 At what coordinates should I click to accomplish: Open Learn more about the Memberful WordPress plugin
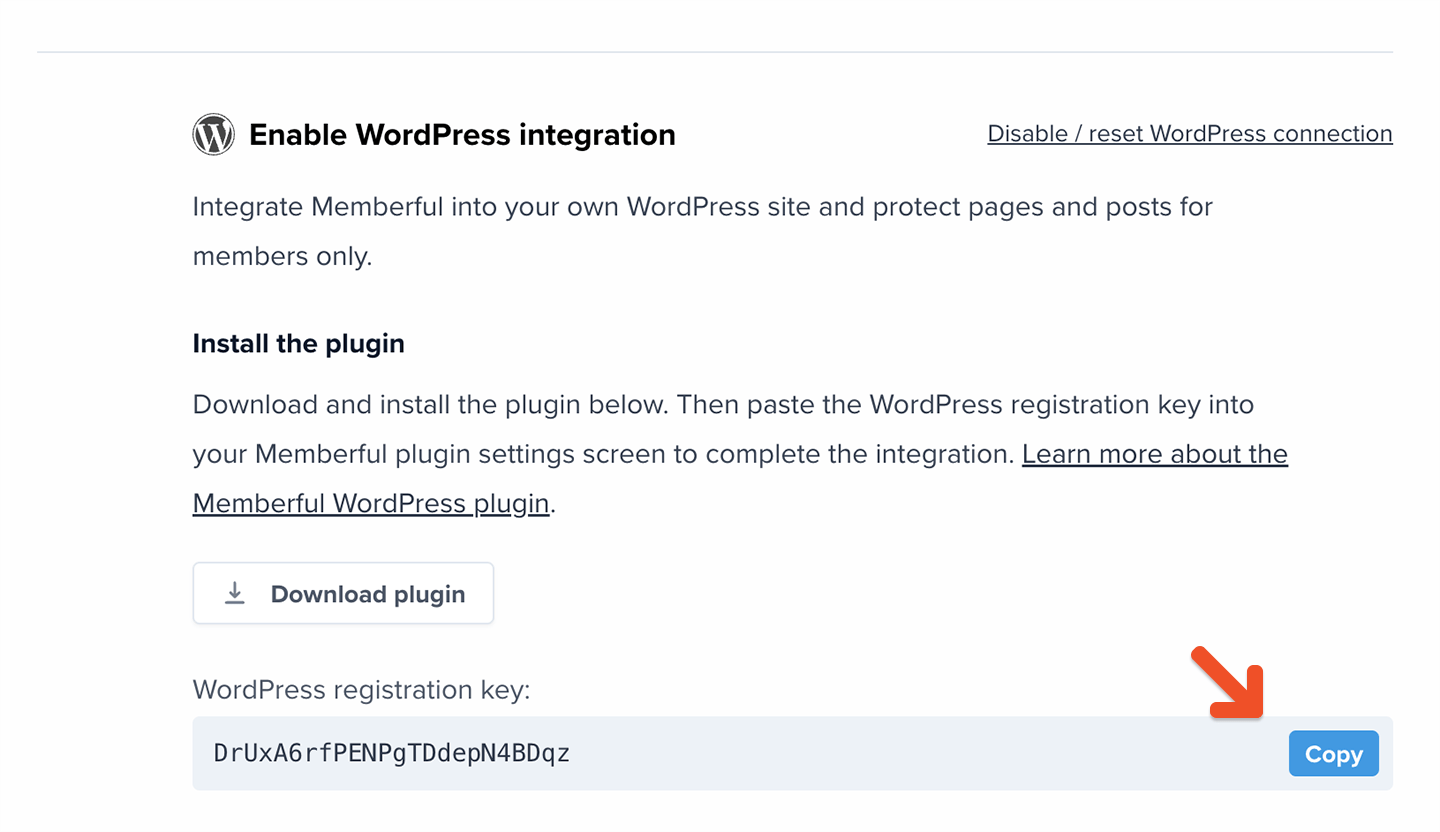pyautogui.click(x=1155, y=455)
